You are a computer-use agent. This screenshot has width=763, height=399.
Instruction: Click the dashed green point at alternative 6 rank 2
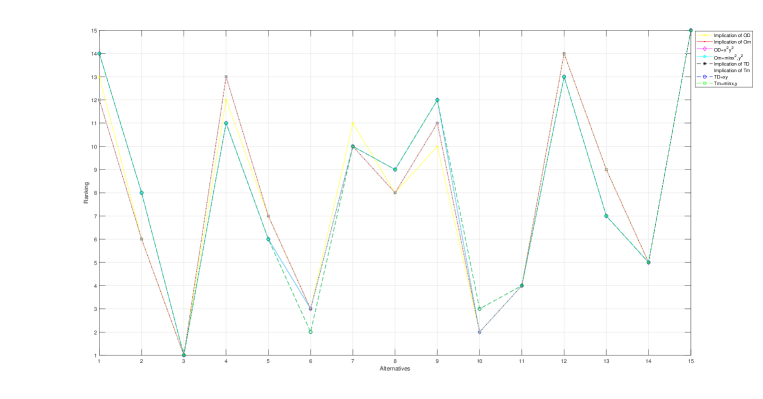point(310,332)
